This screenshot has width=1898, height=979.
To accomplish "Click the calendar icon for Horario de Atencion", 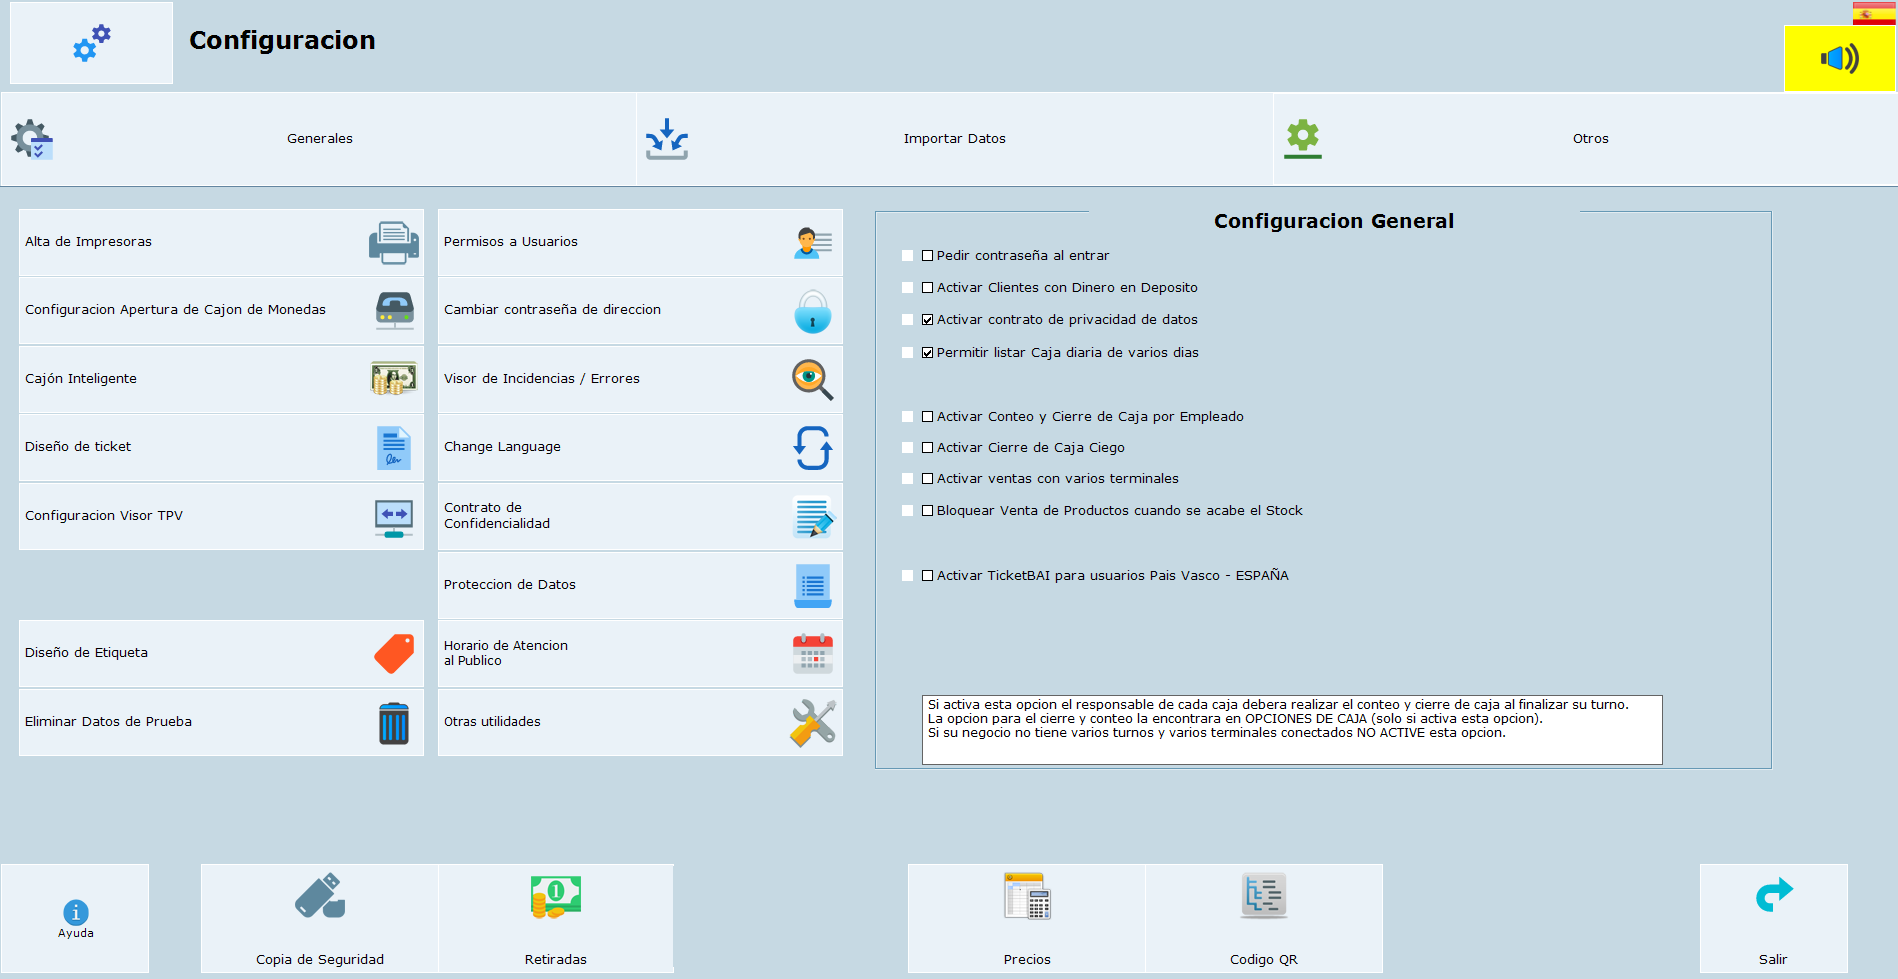I will [812, 654].
